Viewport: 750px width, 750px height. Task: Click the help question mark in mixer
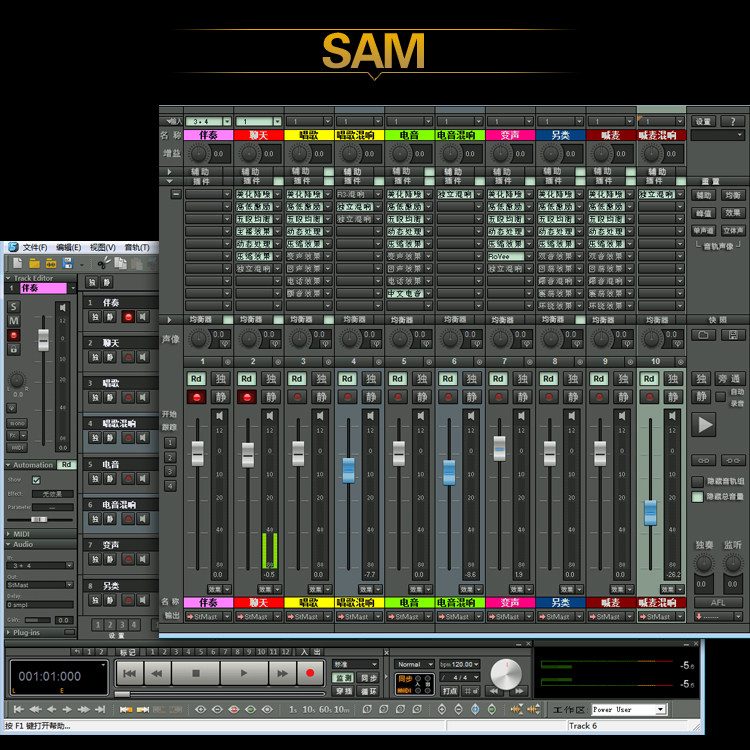click(732, 121)
